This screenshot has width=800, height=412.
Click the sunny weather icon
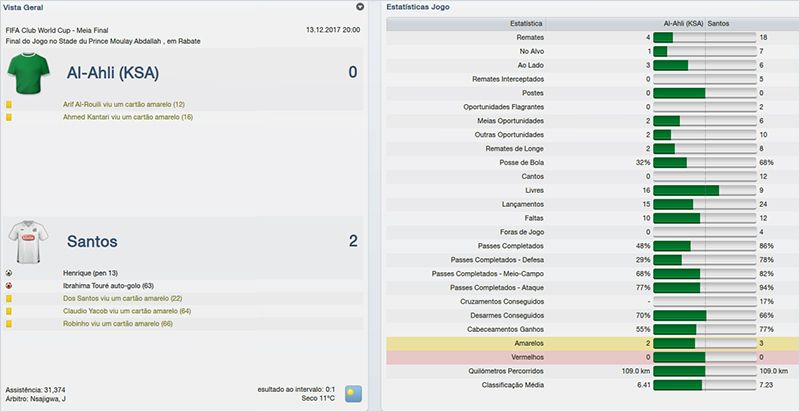(x=354, y=394)
